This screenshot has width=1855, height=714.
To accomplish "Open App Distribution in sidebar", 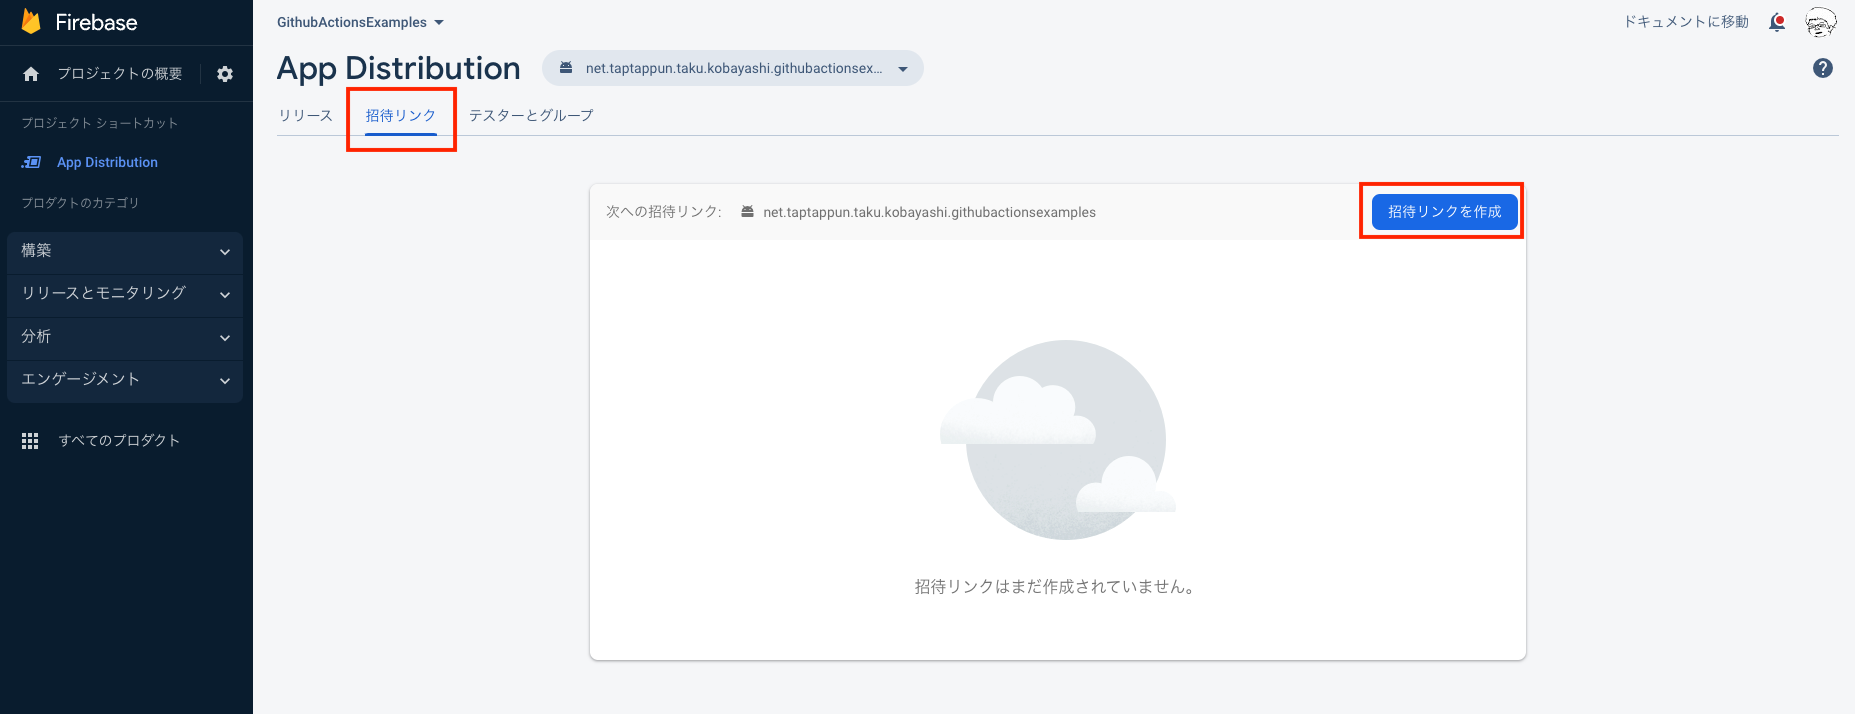I will [107, 162].
